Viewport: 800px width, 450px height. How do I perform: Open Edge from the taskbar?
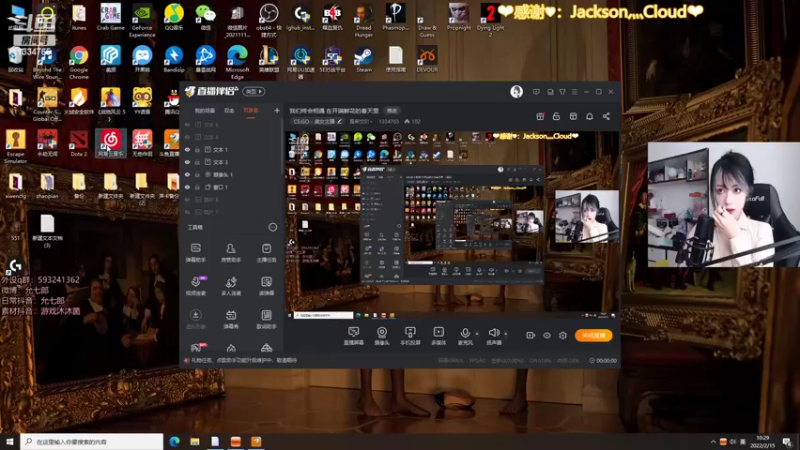pyautogui.click(x=174, y=441)
